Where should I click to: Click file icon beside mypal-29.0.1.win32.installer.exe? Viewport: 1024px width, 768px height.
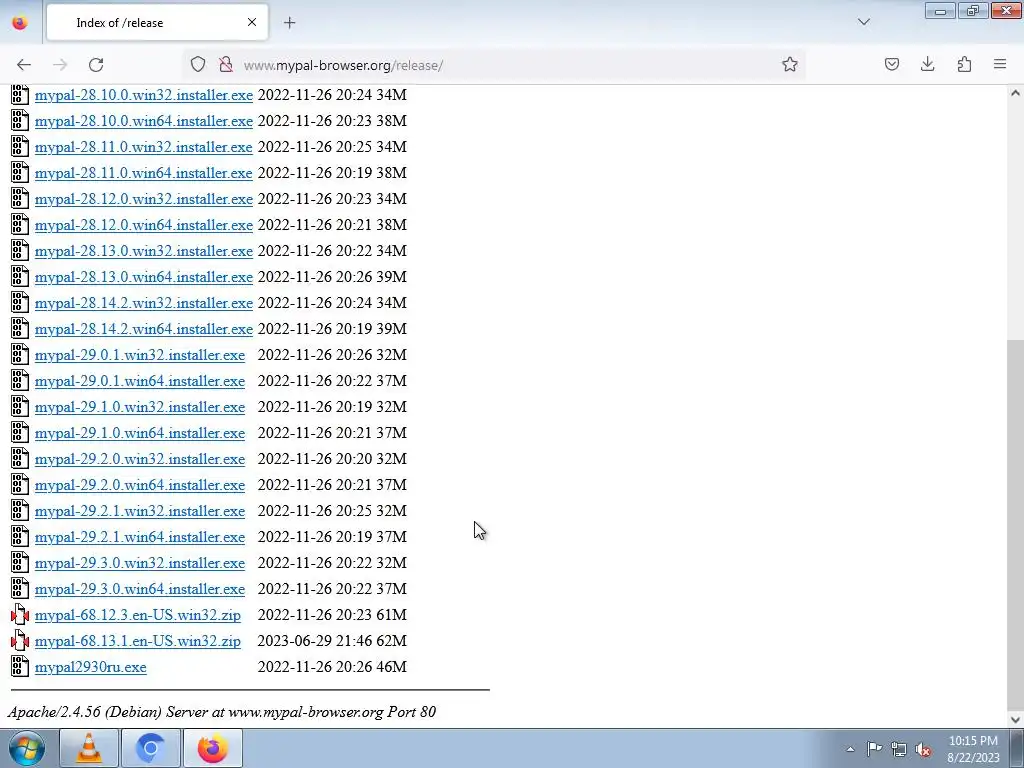click(20, 355)
